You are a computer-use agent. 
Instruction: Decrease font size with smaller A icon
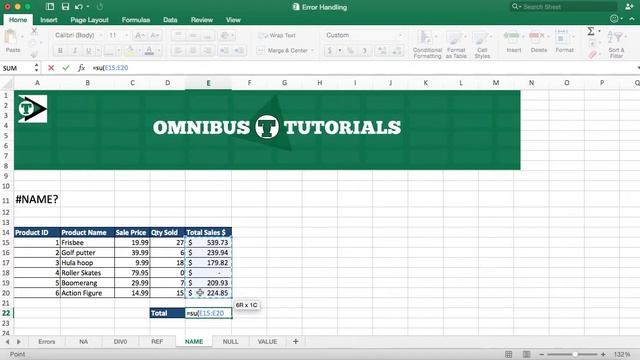pyautogui.click(x=154, y=36)
